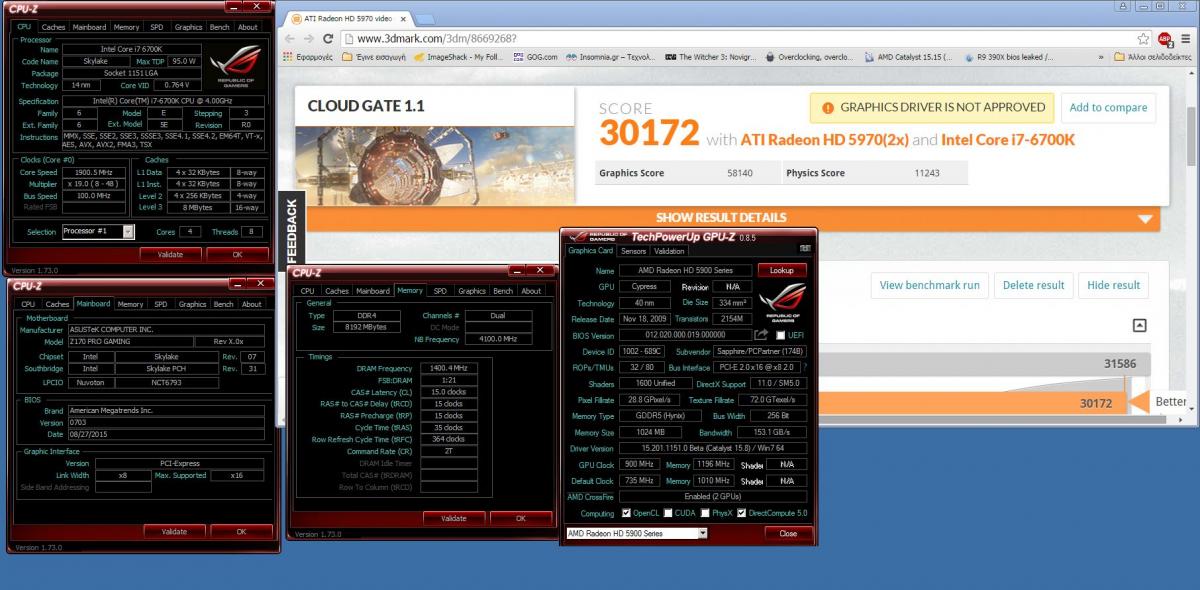The image size is (1200, 590).
Task: Open the Adblock Plus extension icon
Action: (1165, 39)
